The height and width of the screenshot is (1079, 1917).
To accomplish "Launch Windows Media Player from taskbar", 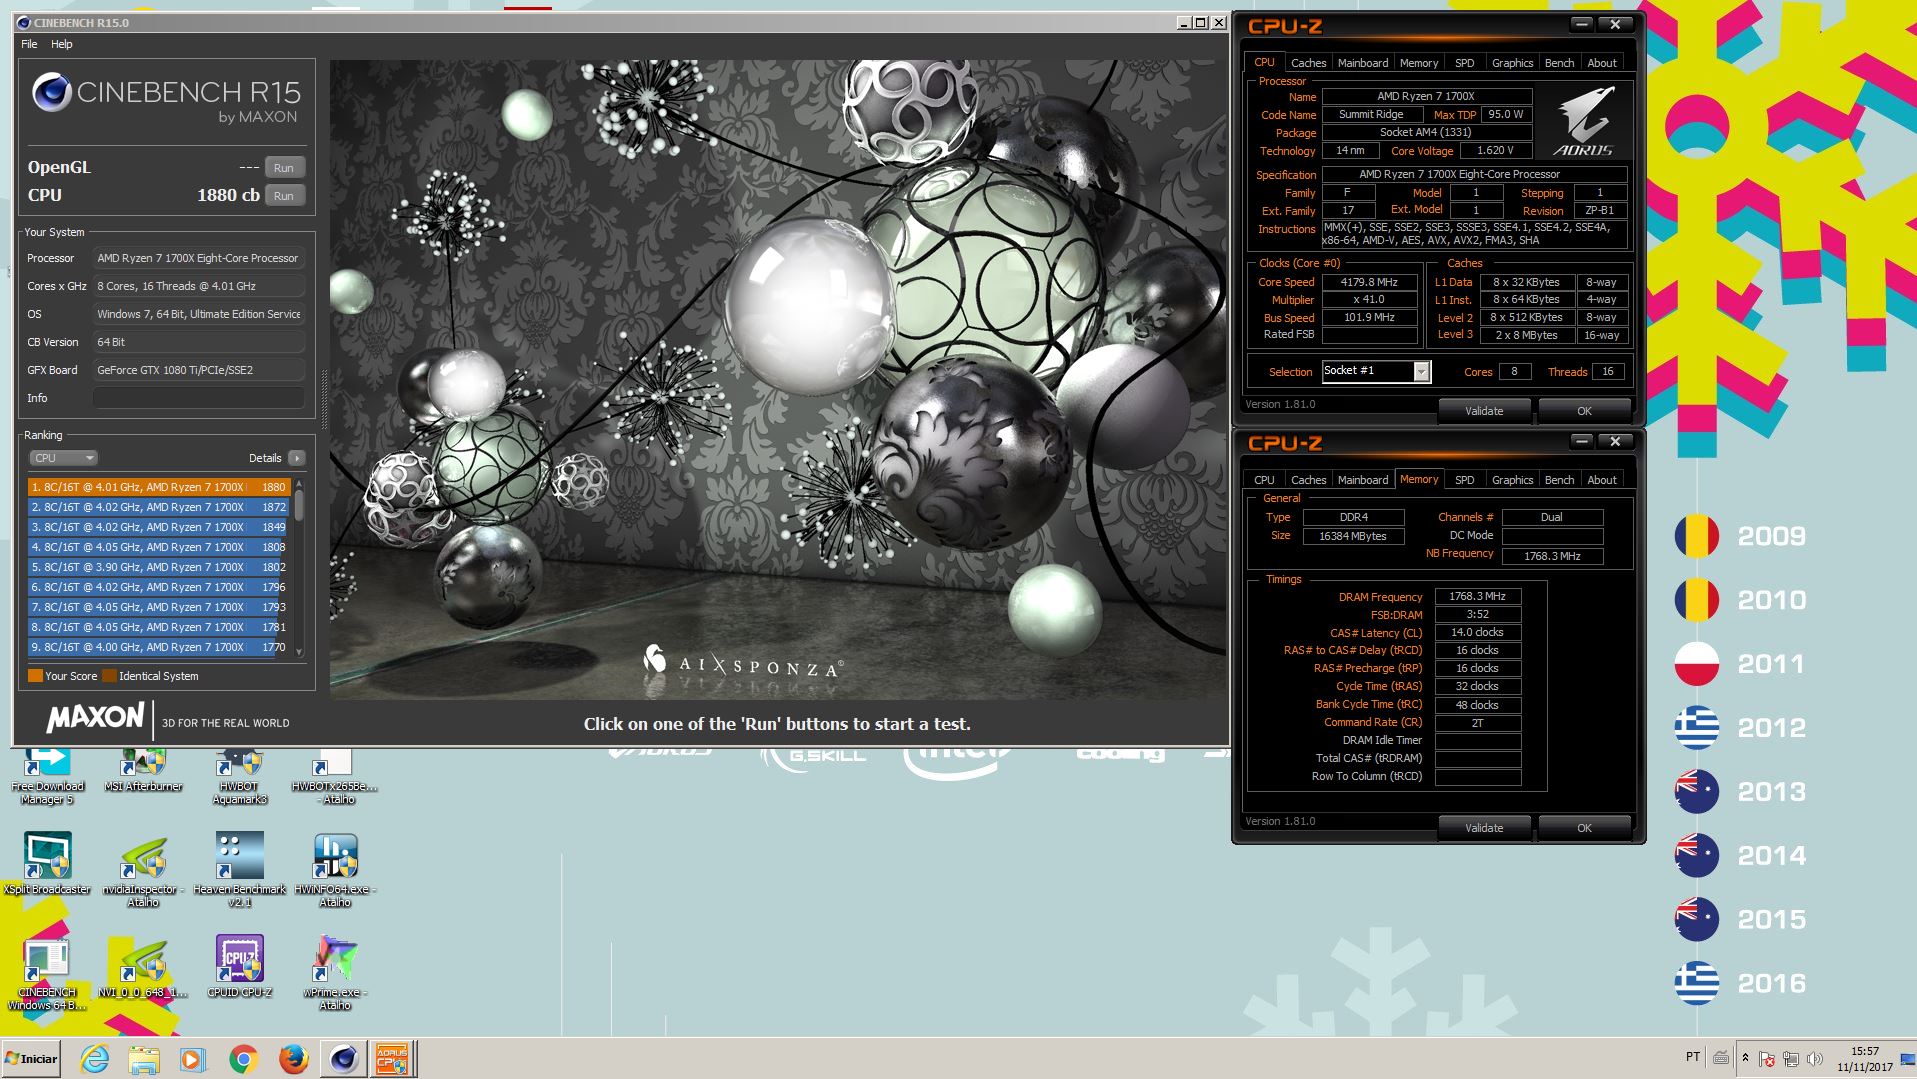I will 193,1058.
